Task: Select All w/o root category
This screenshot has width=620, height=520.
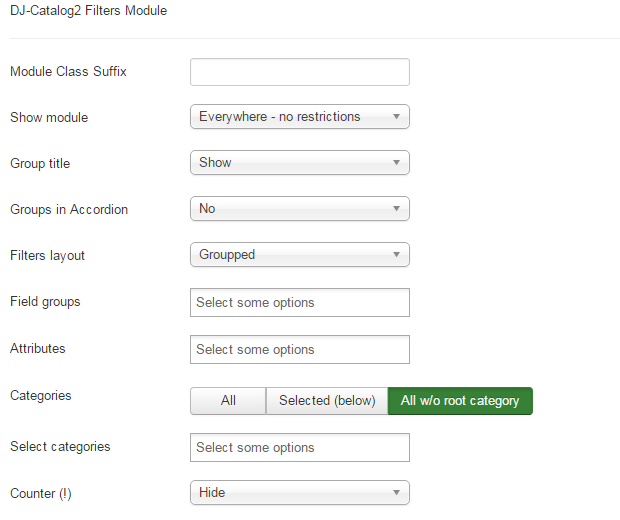Action: (460, 401)
